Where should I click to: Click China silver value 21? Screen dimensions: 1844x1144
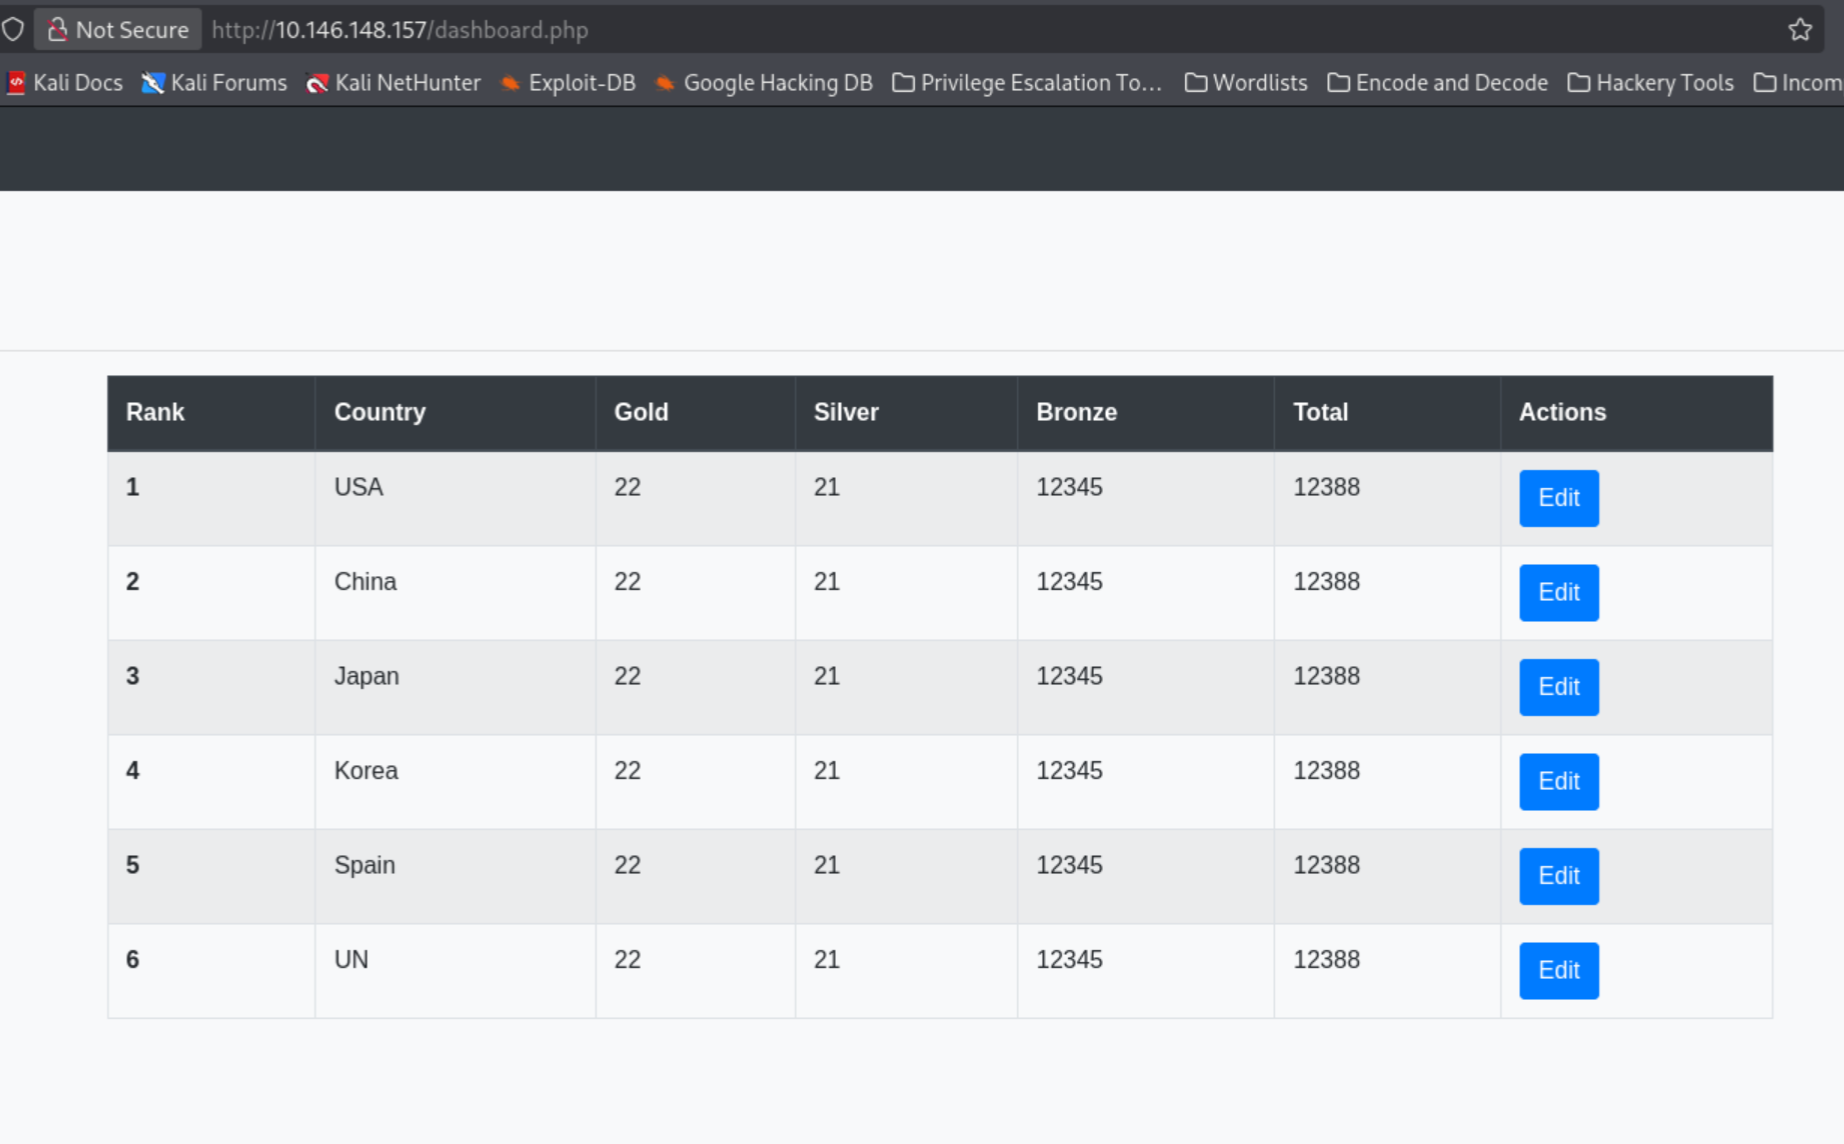click(826, 581)
